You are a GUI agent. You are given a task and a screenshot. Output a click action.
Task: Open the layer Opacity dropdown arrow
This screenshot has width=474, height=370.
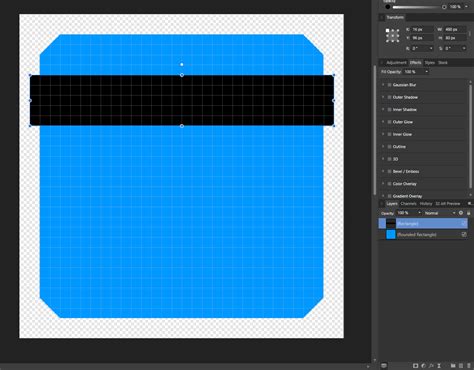(419, 213)
